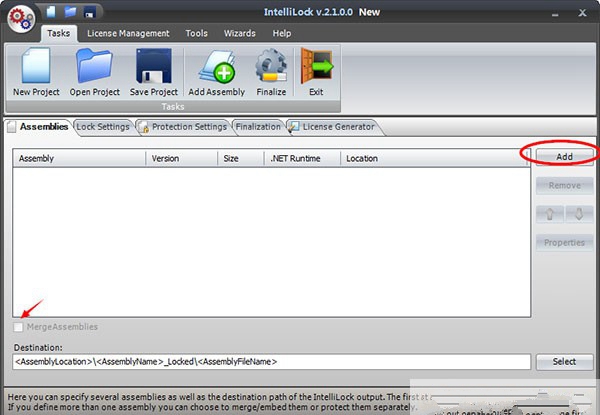Screen dimensions: 600x415
Task: Click the quick-access open folder icon
Action: 70,11
